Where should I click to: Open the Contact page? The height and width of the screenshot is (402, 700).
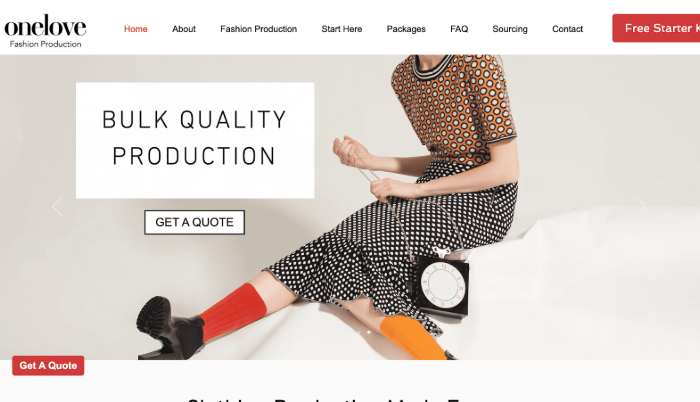(567, 29)
